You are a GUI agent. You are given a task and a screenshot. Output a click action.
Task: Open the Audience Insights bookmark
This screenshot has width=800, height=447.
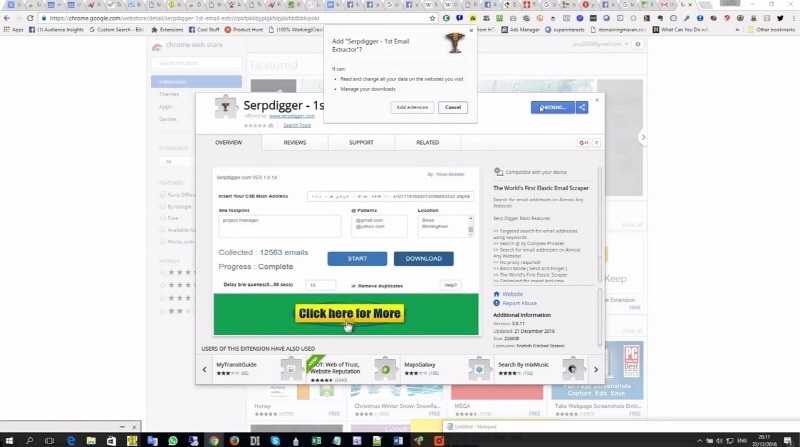pos(56,30)
